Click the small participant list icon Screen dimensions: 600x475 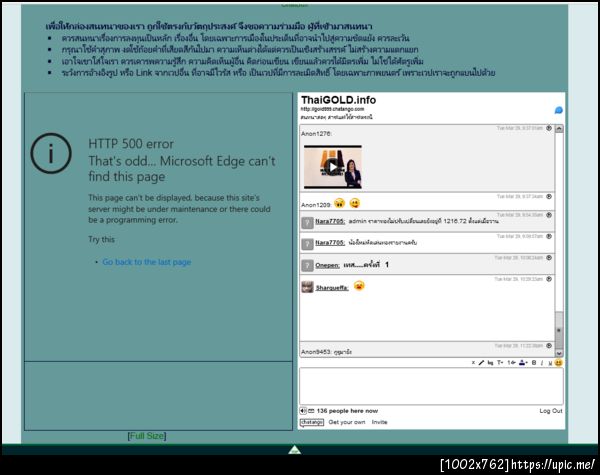click(x=311, y=411)
